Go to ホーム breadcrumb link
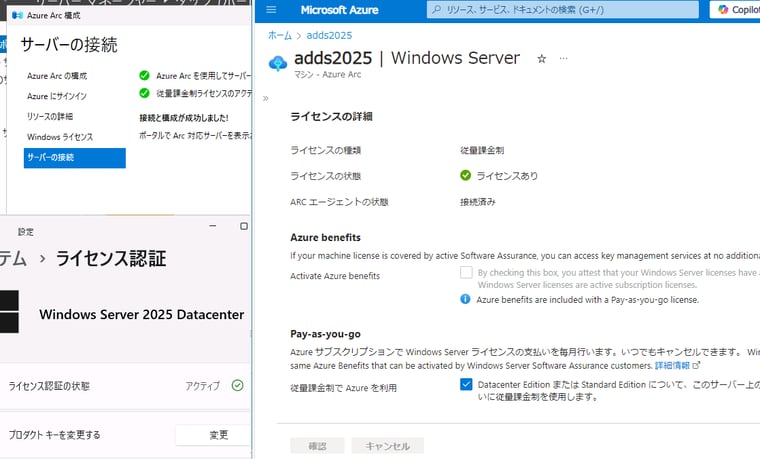Image resolution: width=760 pixels, height=459 pixels. coord(280,35)
